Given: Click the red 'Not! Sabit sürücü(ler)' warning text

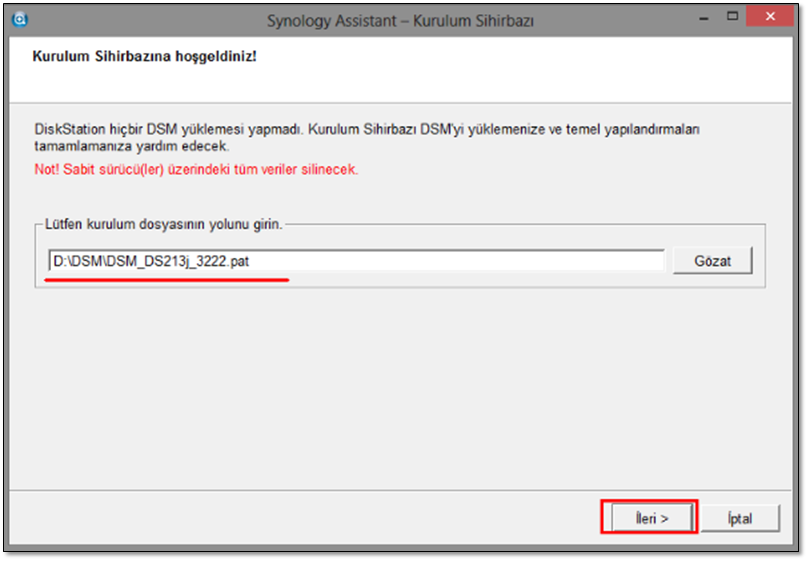Looking at the screenshot, I should pos(196,169).
